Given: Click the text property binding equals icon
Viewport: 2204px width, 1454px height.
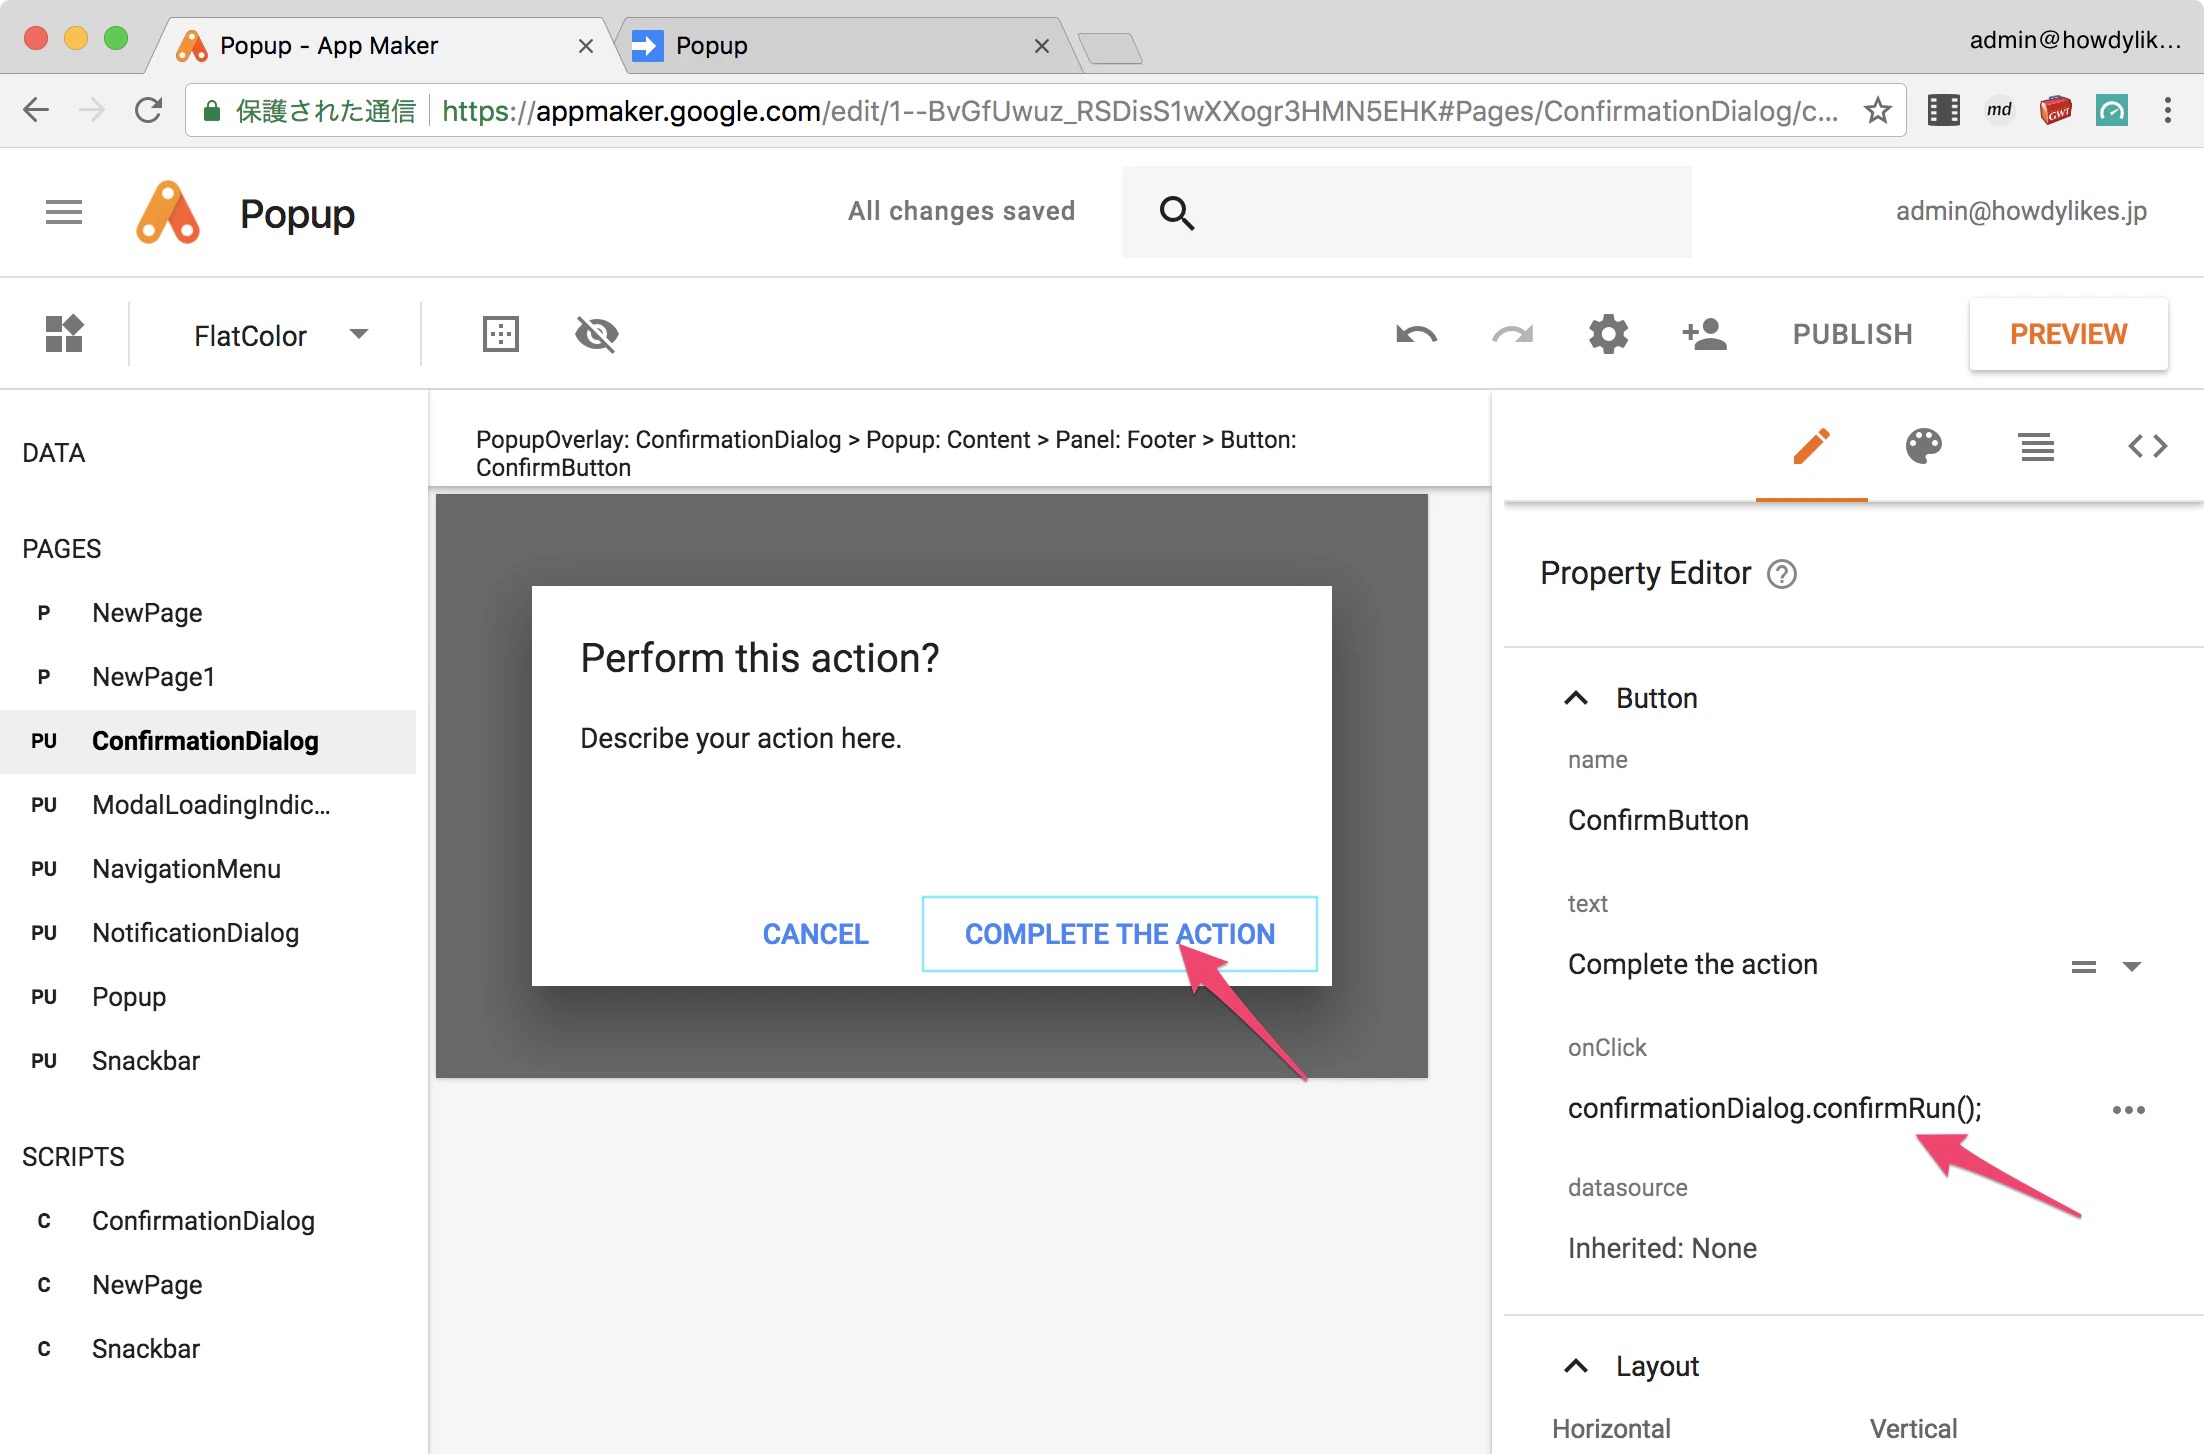Looking at the screenshot, I should pyautogui.click(x=2084, y=966).
